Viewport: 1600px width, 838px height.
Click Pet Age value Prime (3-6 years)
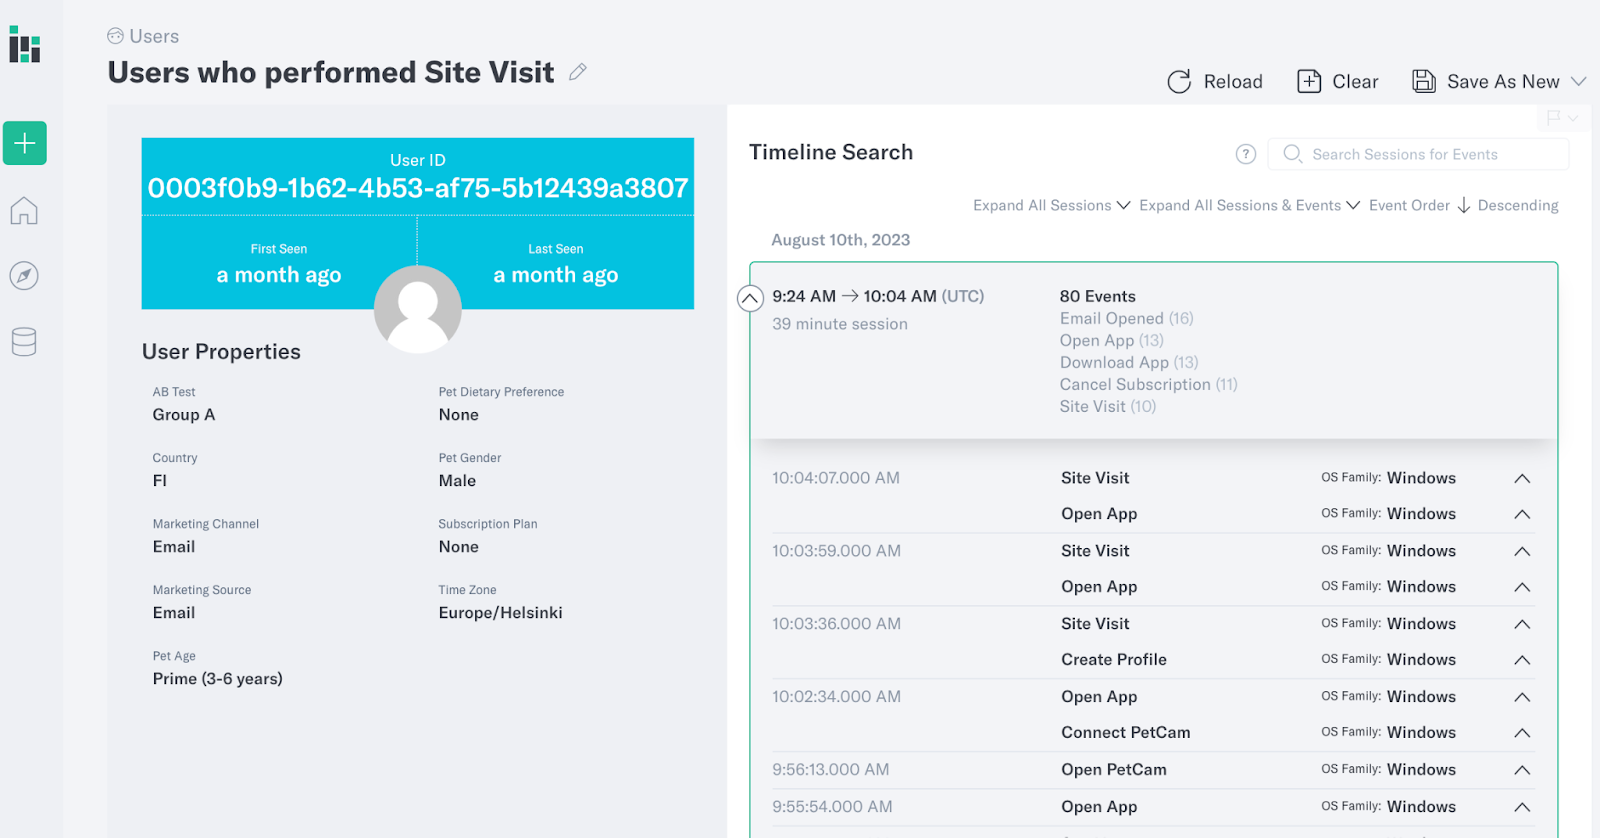(x=218, y=679)
